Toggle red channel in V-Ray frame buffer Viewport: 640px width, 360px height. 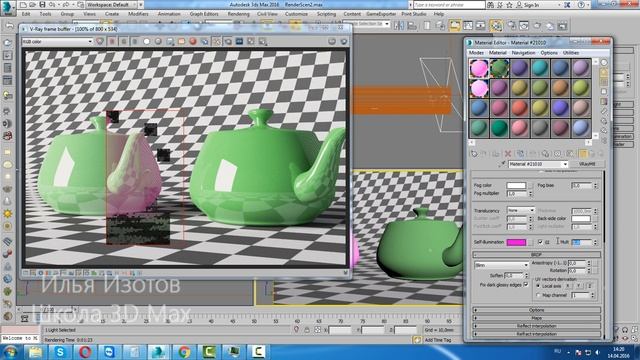pos(112,42)
